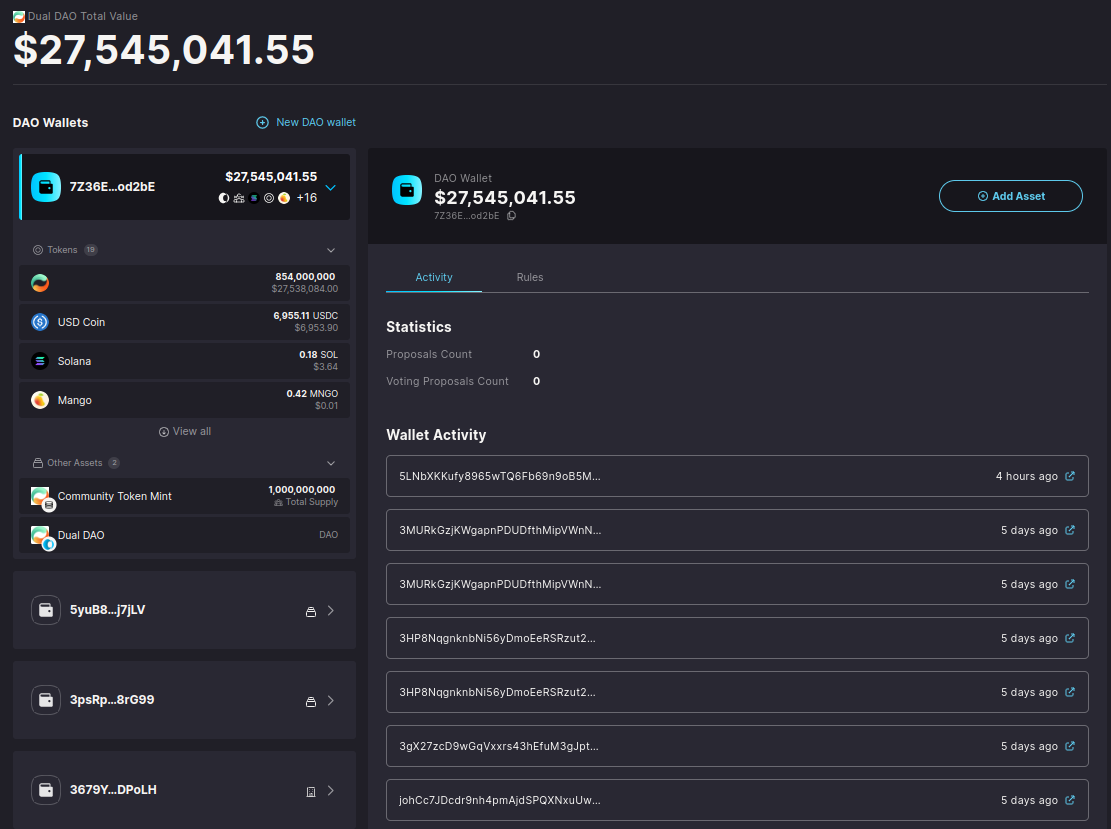Click the Total Supply label

312,502
